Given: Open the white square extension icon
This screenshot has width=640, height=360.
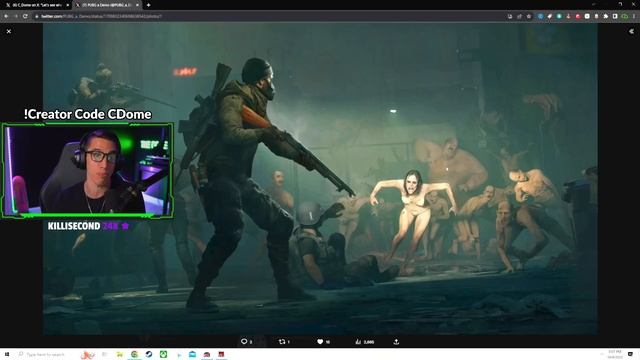Looking at the screenshot, I should [587, 16].
